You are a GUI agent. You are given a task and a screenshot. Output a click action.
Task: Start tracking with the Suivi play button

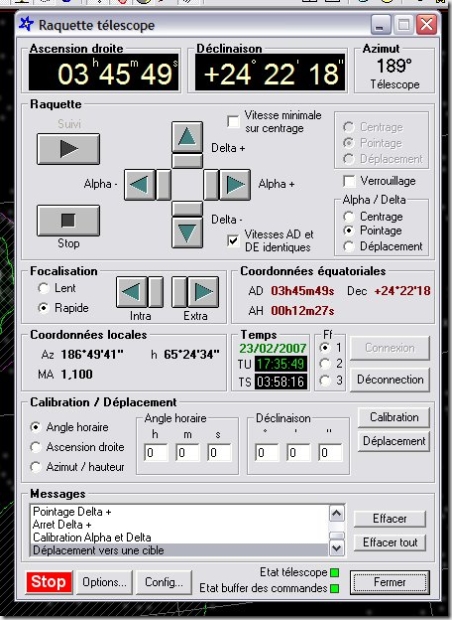click(x=68, y=149)
